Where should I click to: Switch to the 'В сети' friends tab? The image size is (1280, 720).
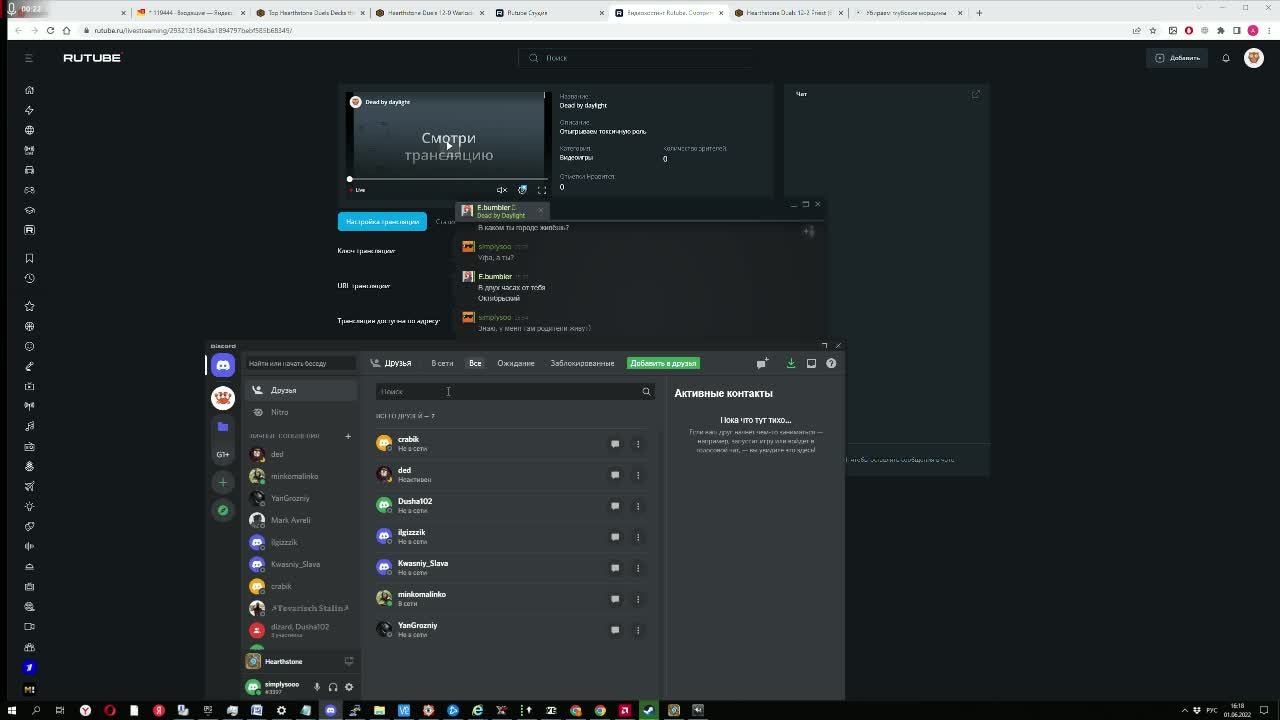click(x=442, y=363)
